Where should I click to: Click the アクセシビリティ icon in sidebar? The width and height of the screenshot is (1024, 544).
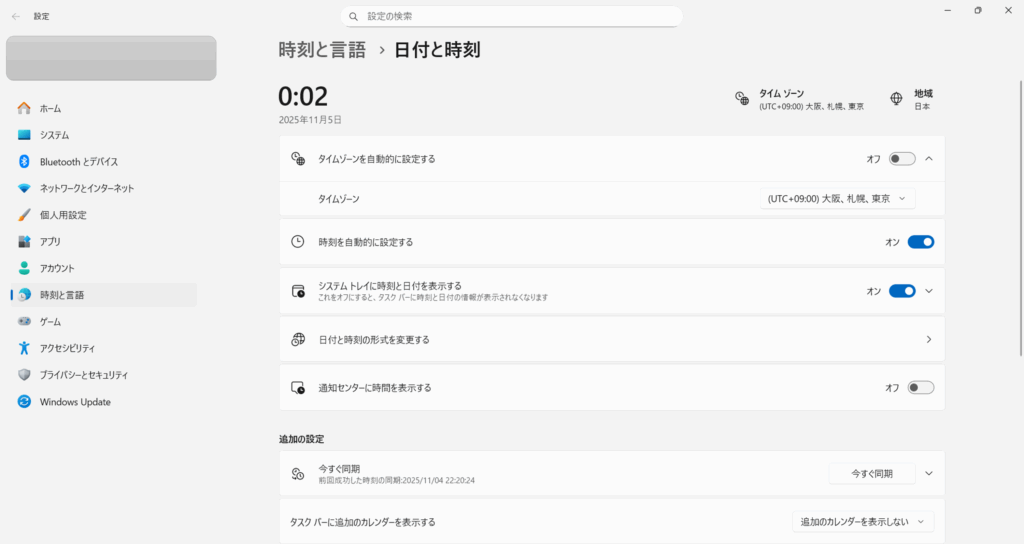pos(24,348)
